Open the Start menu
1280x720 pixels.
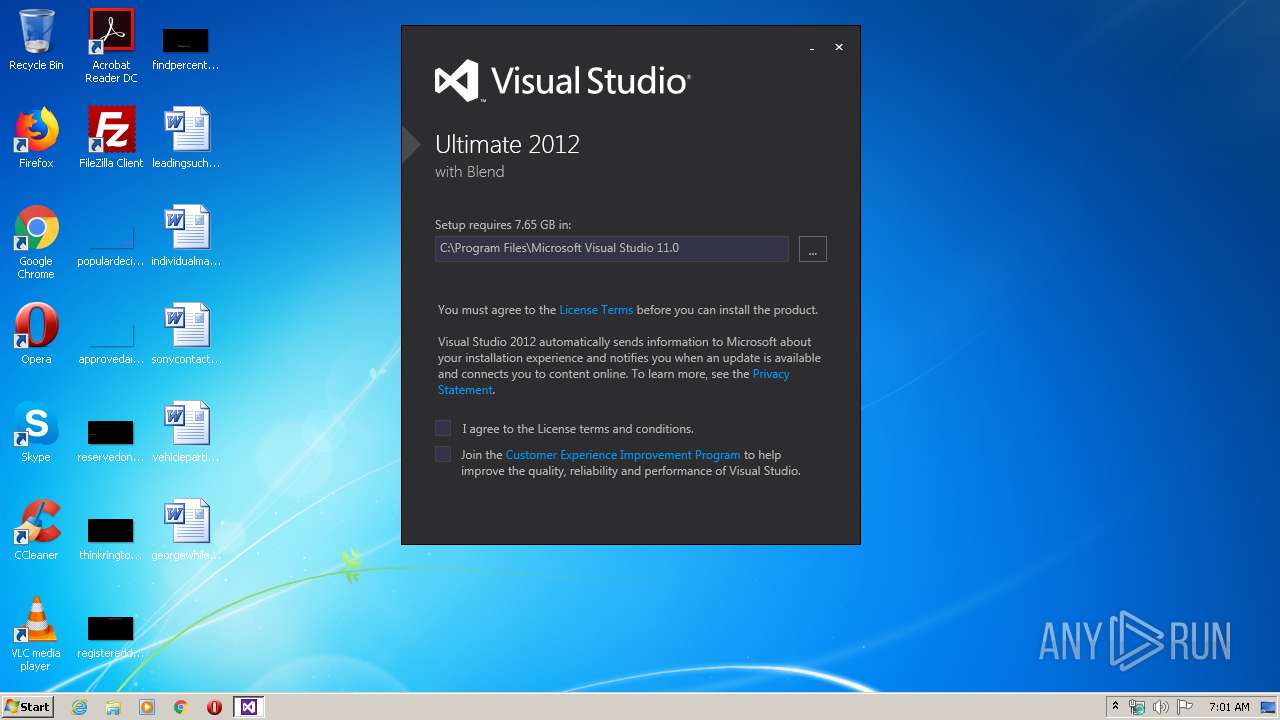[x=28, y=707]
